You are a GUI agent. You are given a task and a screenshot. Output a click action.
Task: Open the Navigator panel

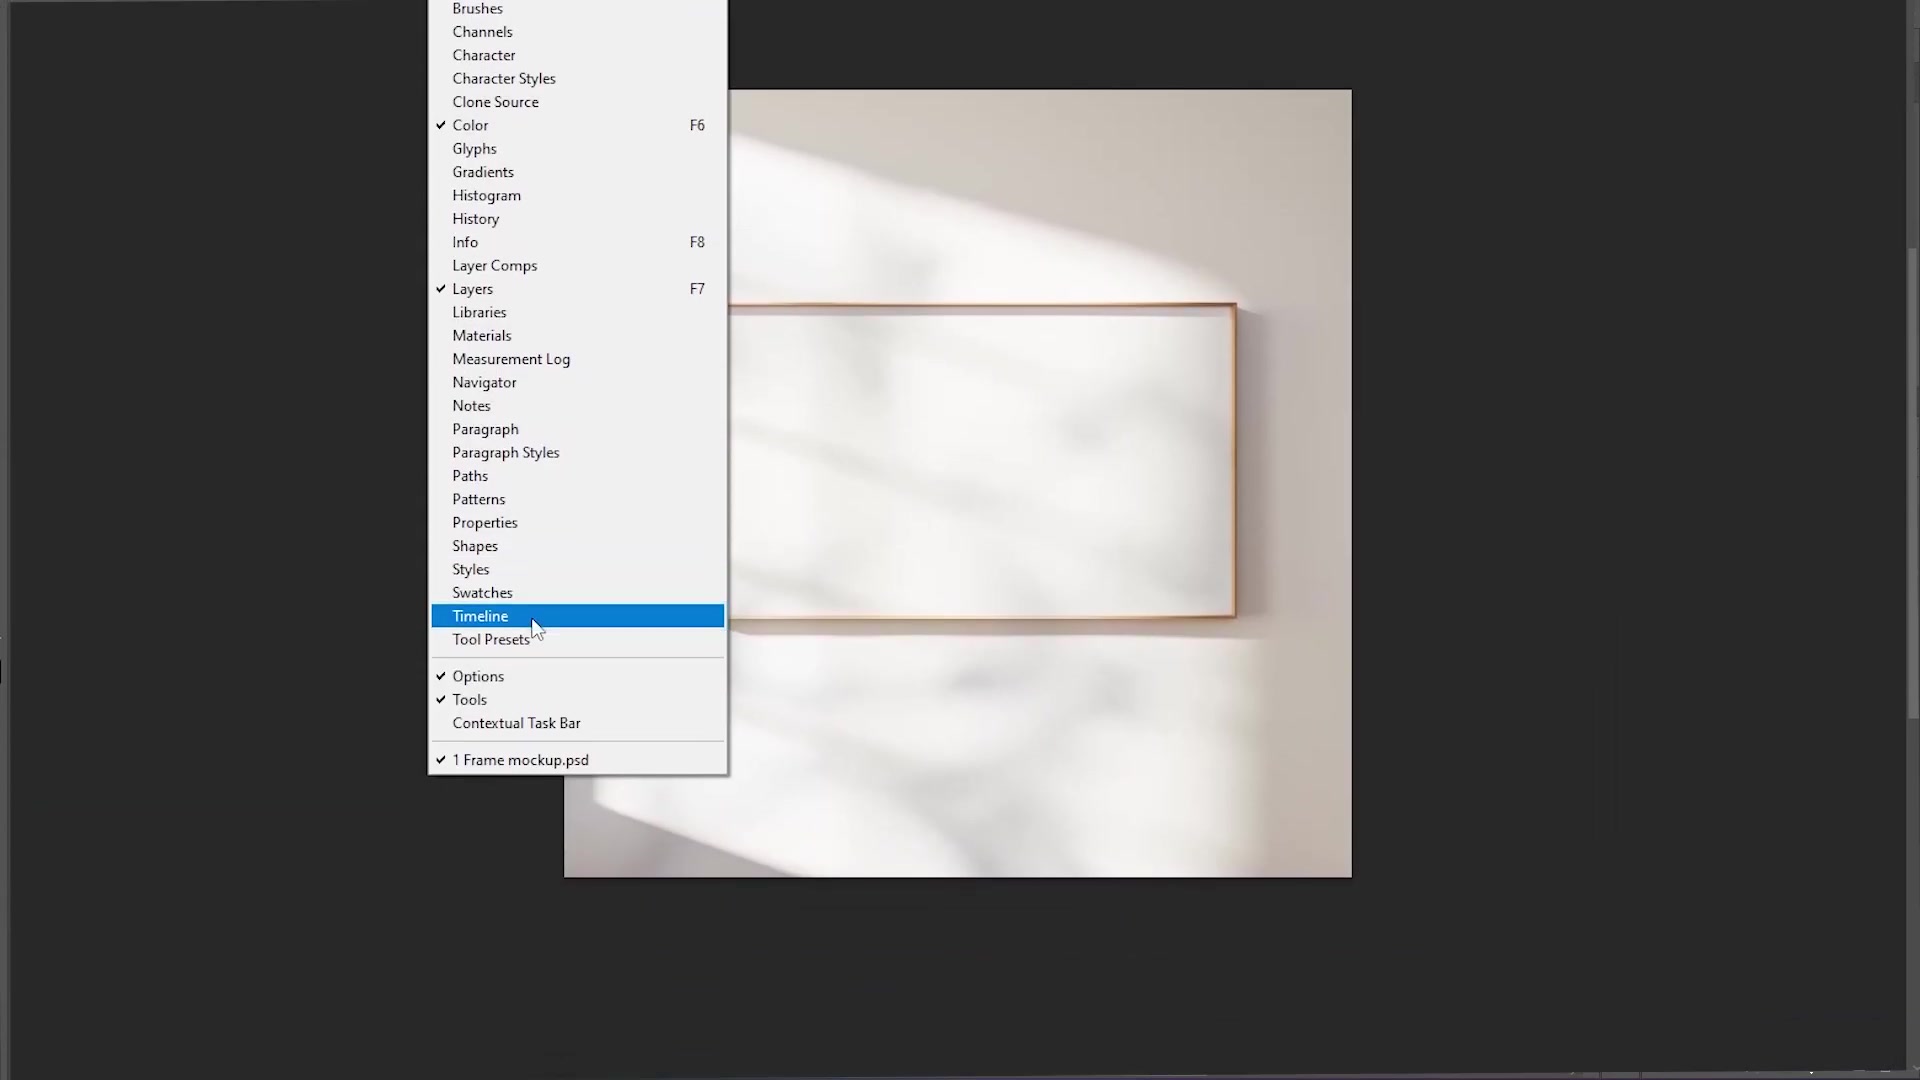tap(484, 382)
